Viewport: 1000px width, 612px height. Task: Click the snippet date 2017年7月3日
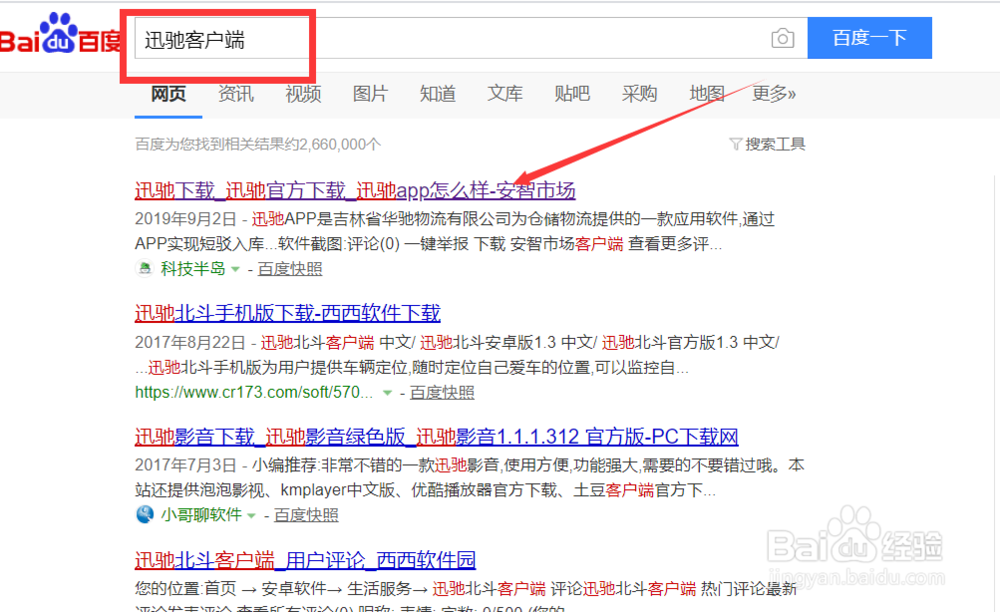click(x=186, y=465)
